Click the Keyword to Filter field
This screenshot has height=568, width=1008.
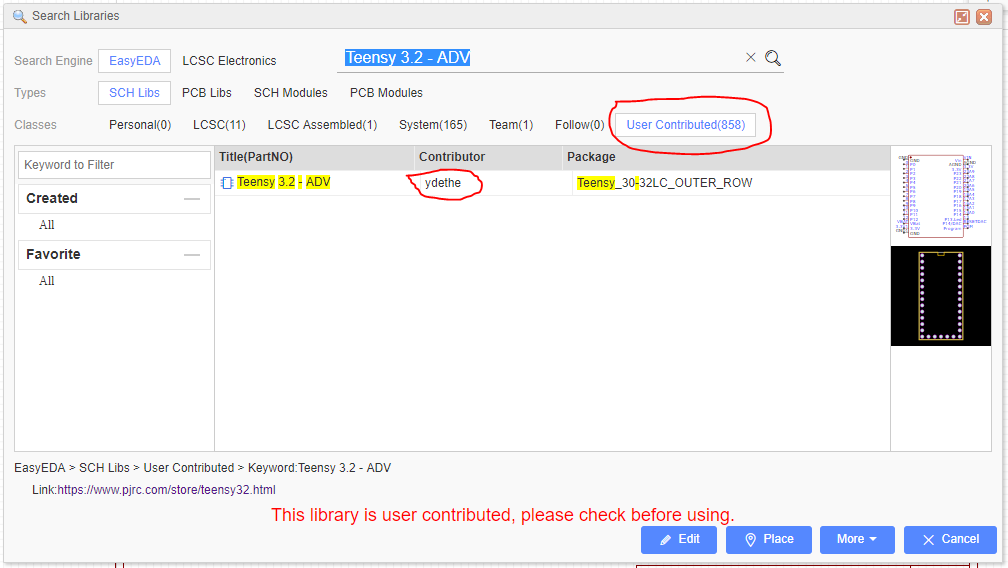(x=114, y=165)
